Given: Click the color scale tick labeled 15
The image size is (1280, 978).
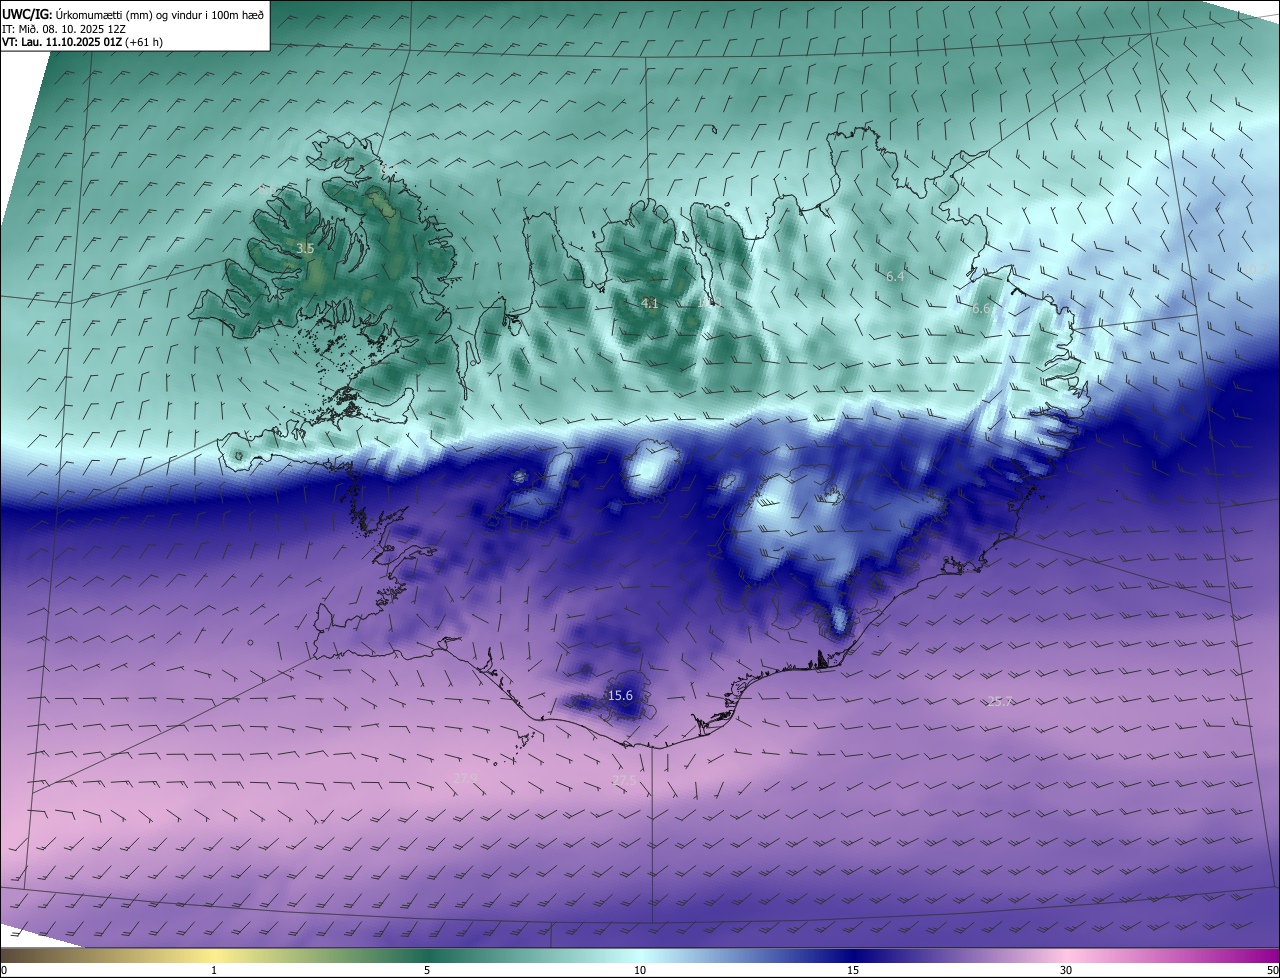Looking at the screenshot, I should pyautogui.click(x=853, y=970).
